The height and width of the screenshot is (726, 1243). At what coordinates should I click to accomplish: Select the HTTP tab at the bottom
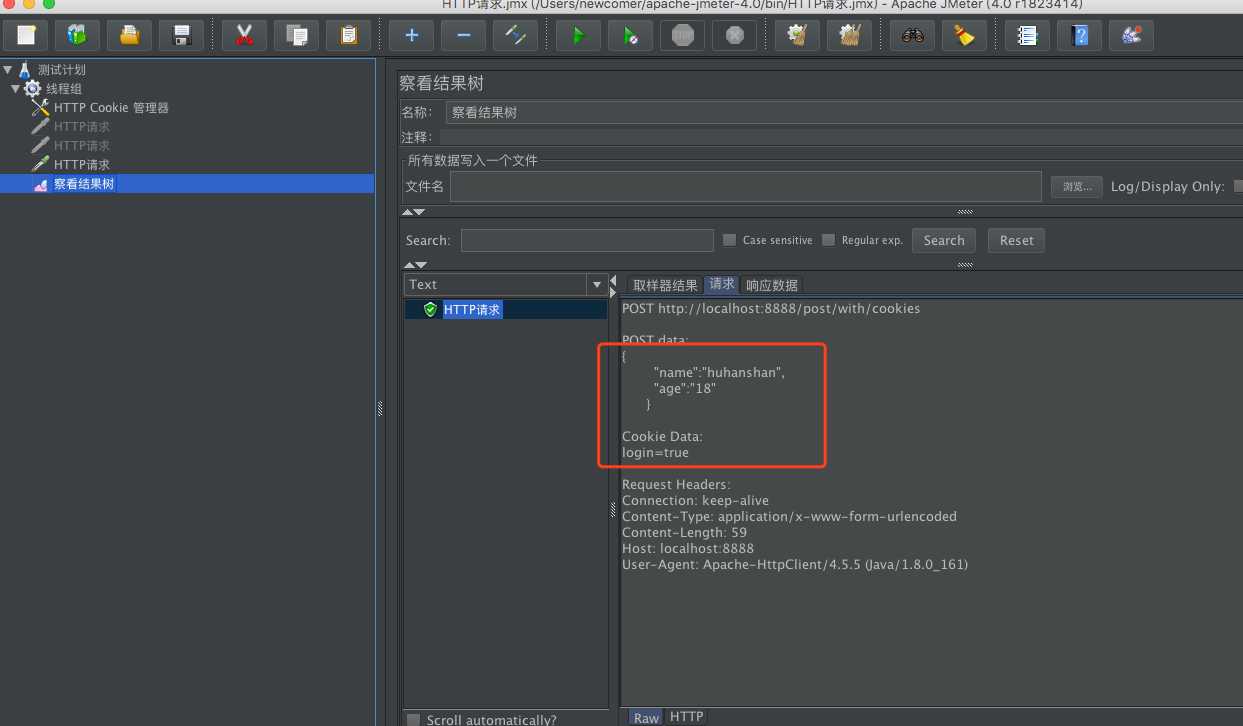click(686, 717)
